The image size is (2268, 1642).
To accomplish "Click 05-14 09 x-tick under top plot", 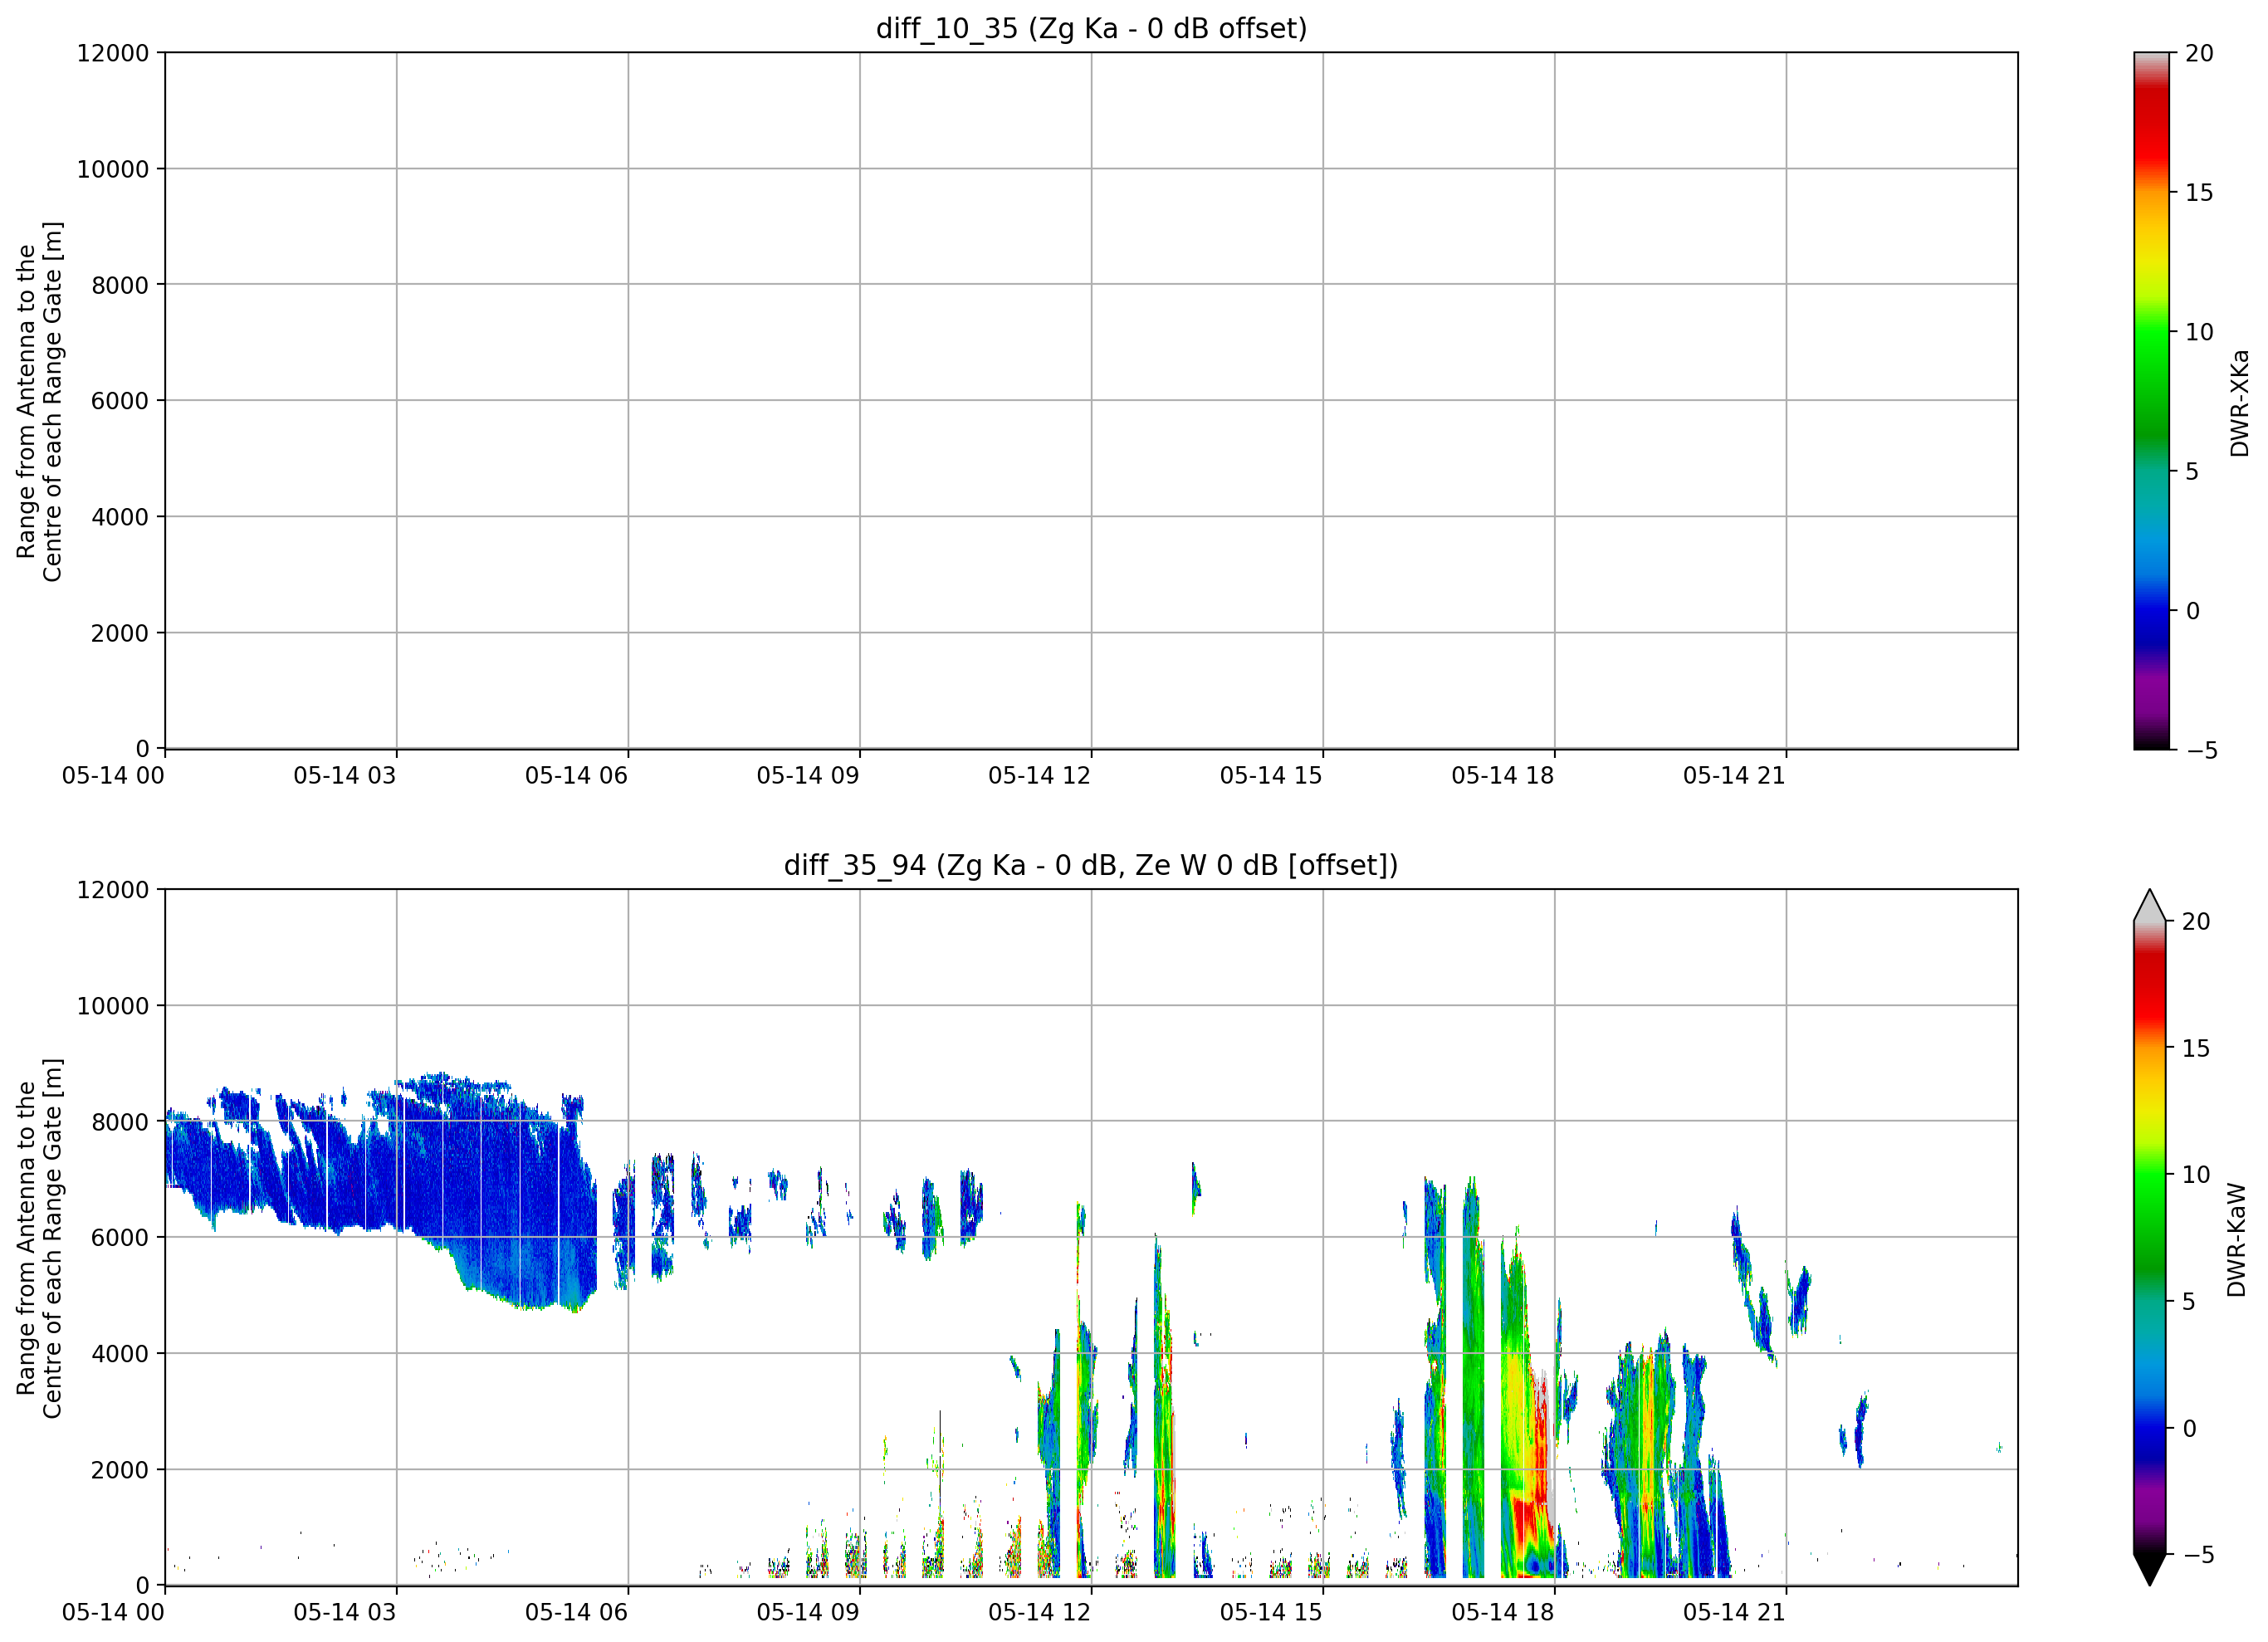I will click(x=808, y=776).
